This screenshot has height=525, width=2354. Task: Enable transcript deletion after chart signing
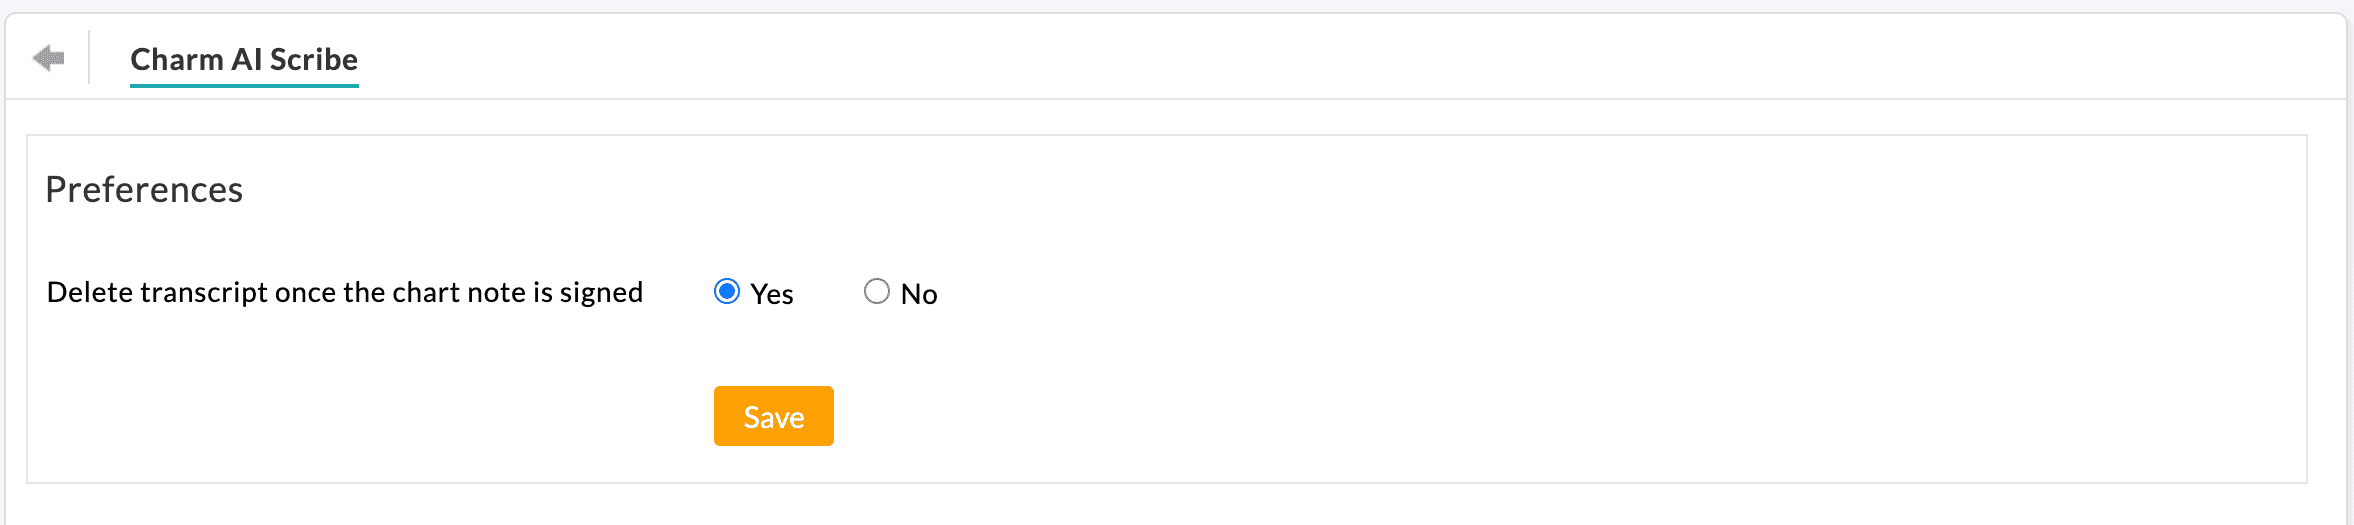727,291
